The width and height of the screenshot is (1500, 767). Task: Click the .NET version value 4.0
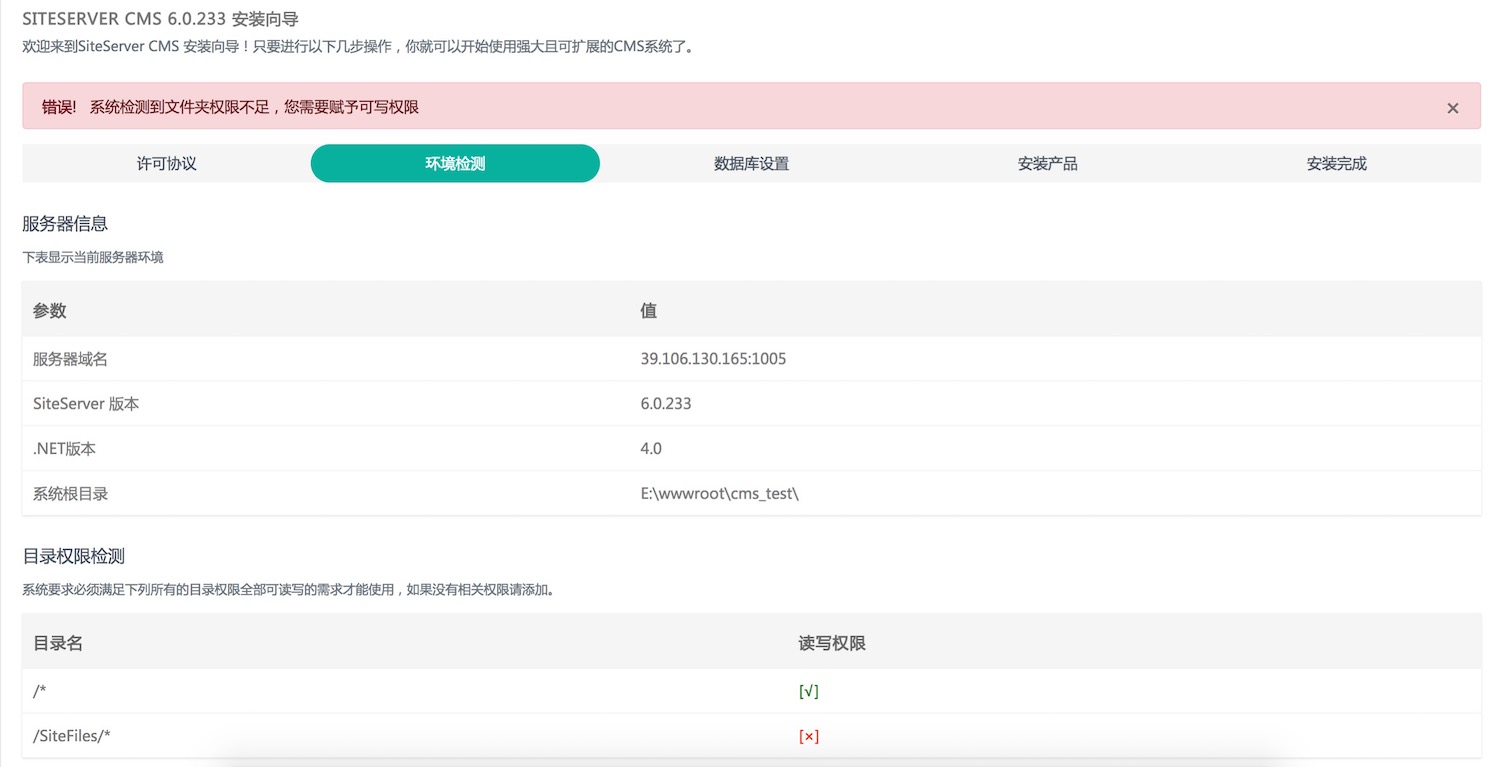(651, 449)
